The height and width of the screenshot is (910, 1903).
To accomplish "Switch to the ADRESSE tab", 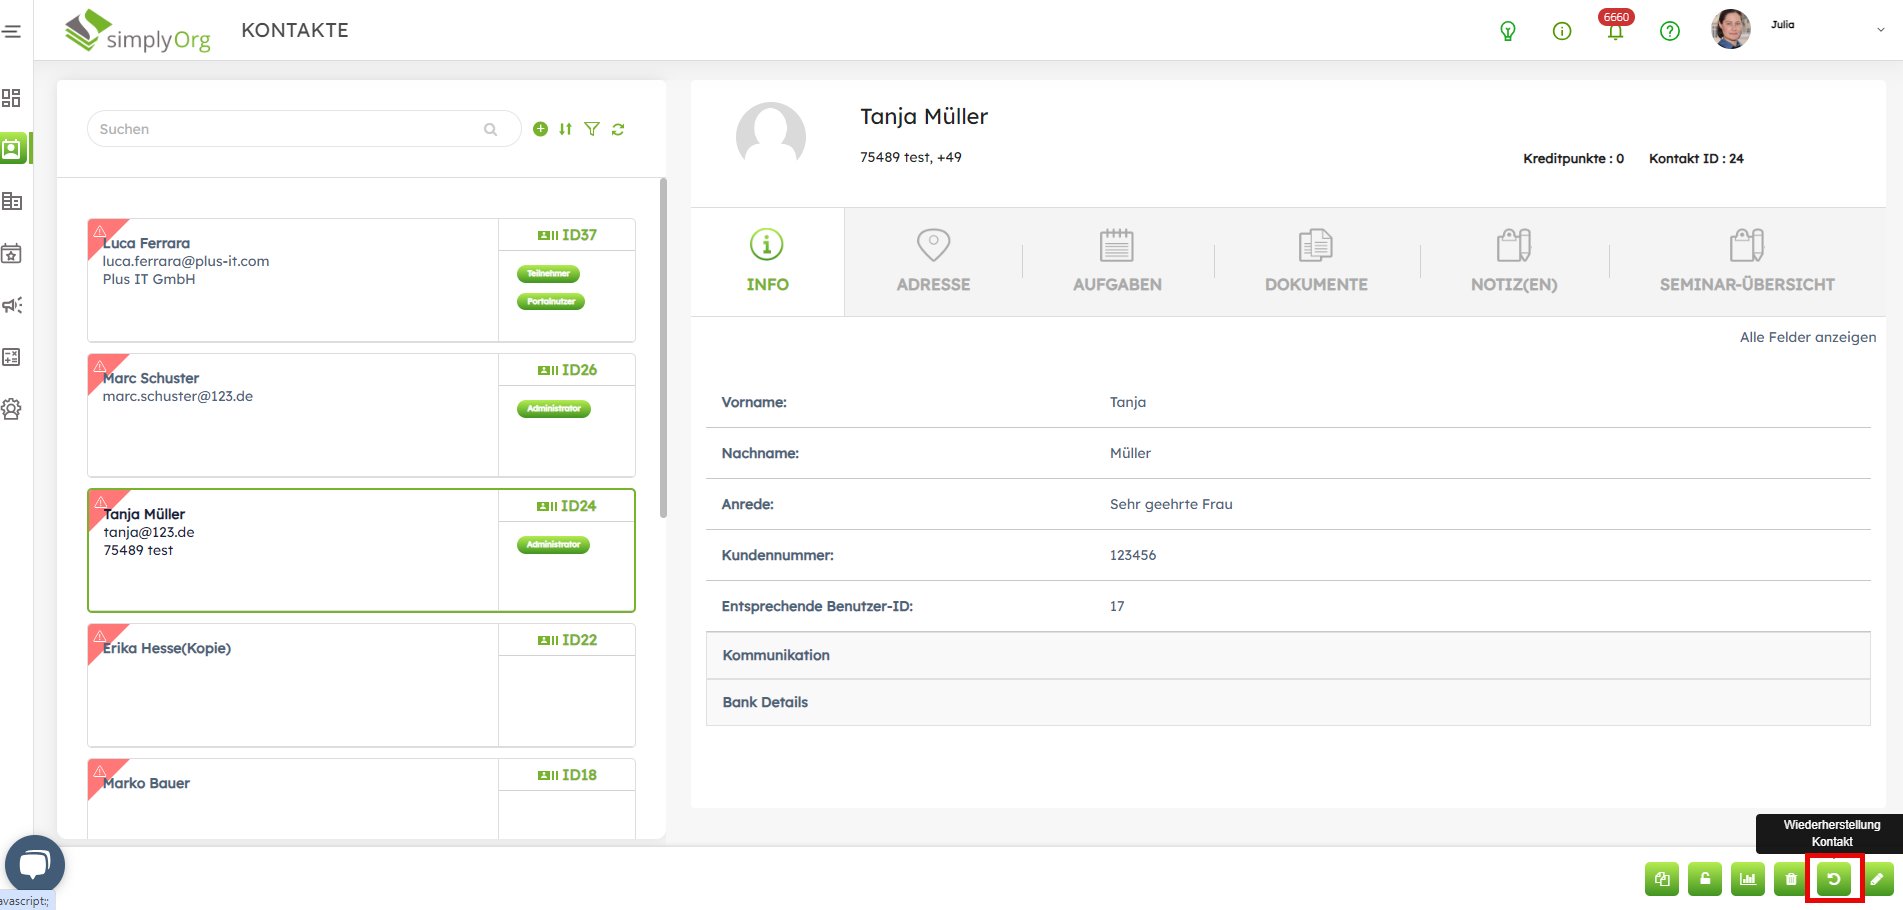I will coord(933,262).
